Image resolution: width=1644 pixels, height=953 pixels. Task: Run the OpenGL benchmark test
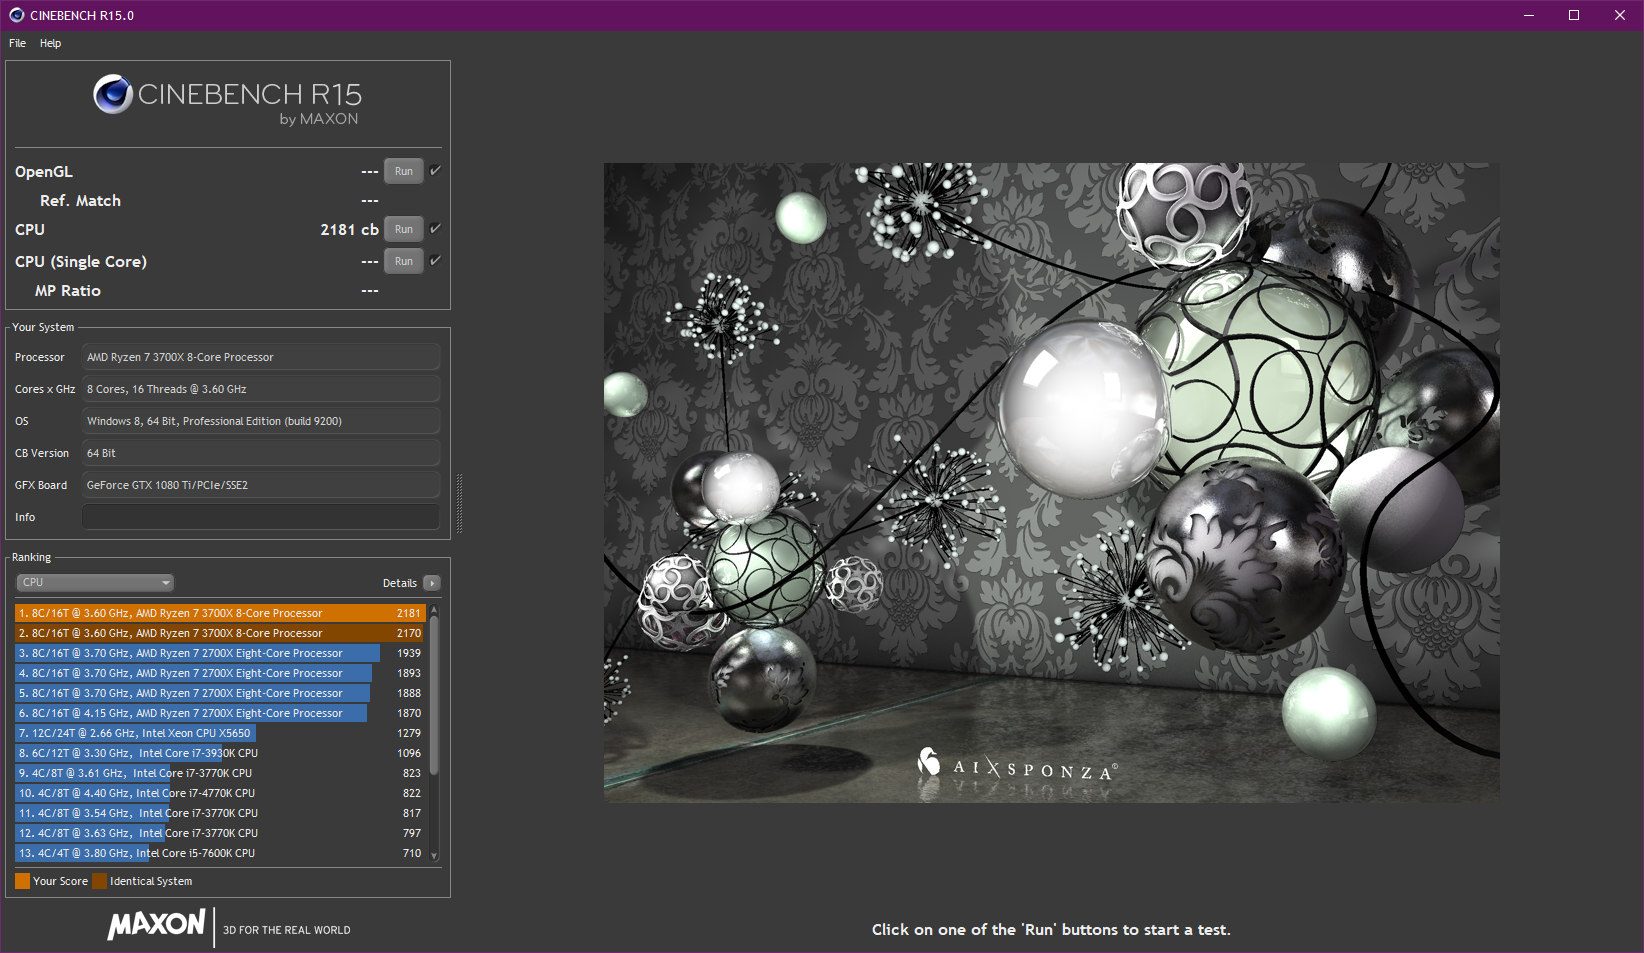tap(404, 171)
